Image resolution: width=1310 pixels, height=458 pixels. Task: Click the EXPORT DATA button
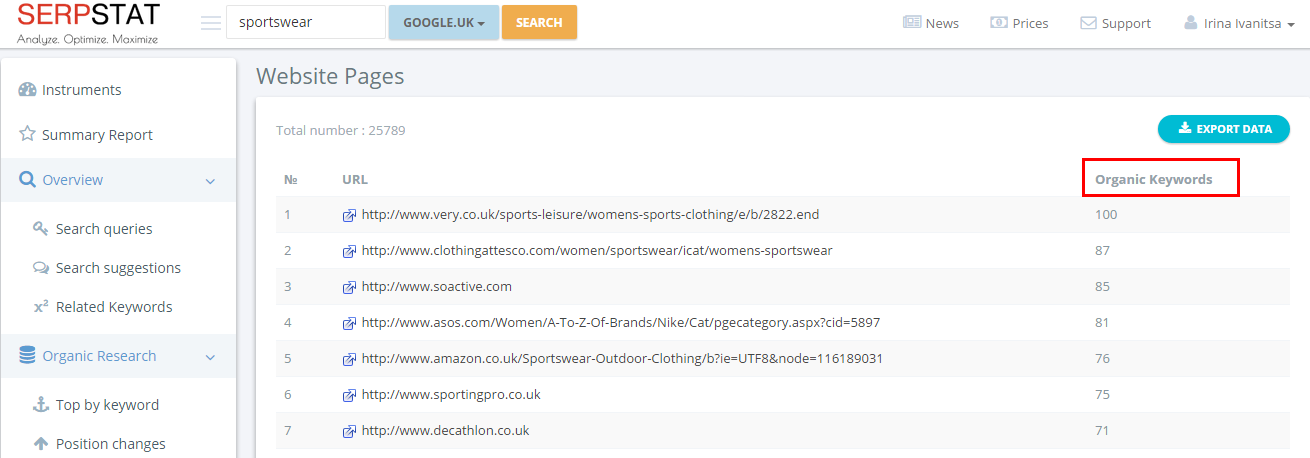pos(1224,129)
